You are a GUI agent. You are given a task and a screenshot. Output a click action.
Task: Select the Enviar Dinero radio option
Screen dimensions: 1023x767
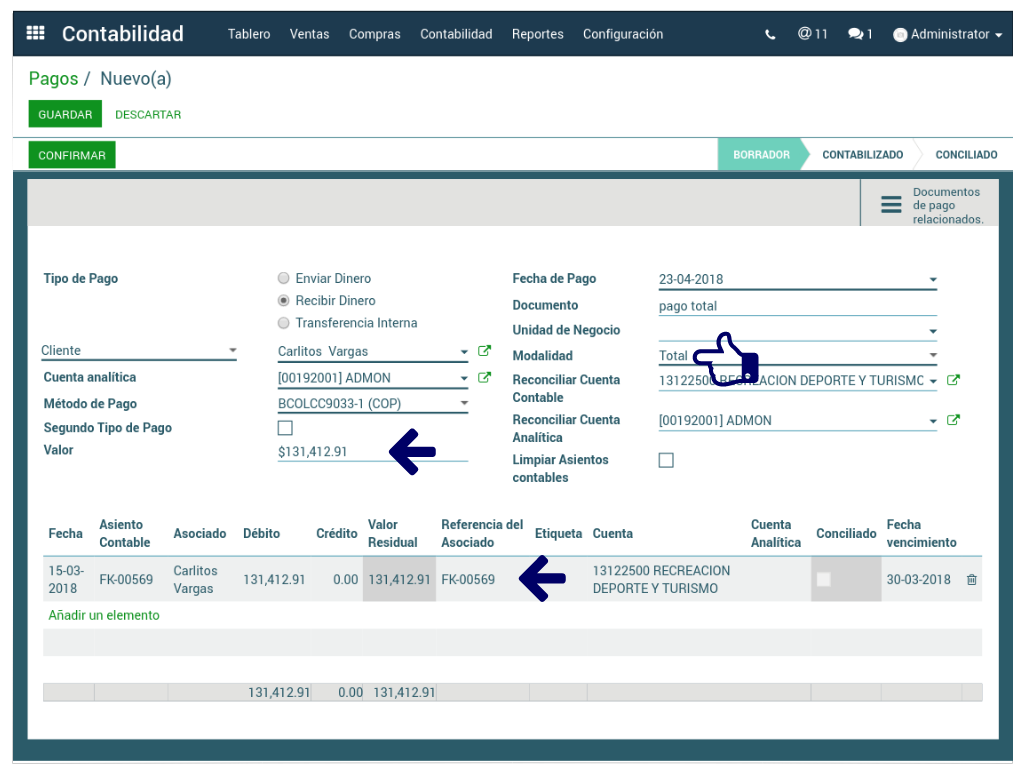(285, 279)
